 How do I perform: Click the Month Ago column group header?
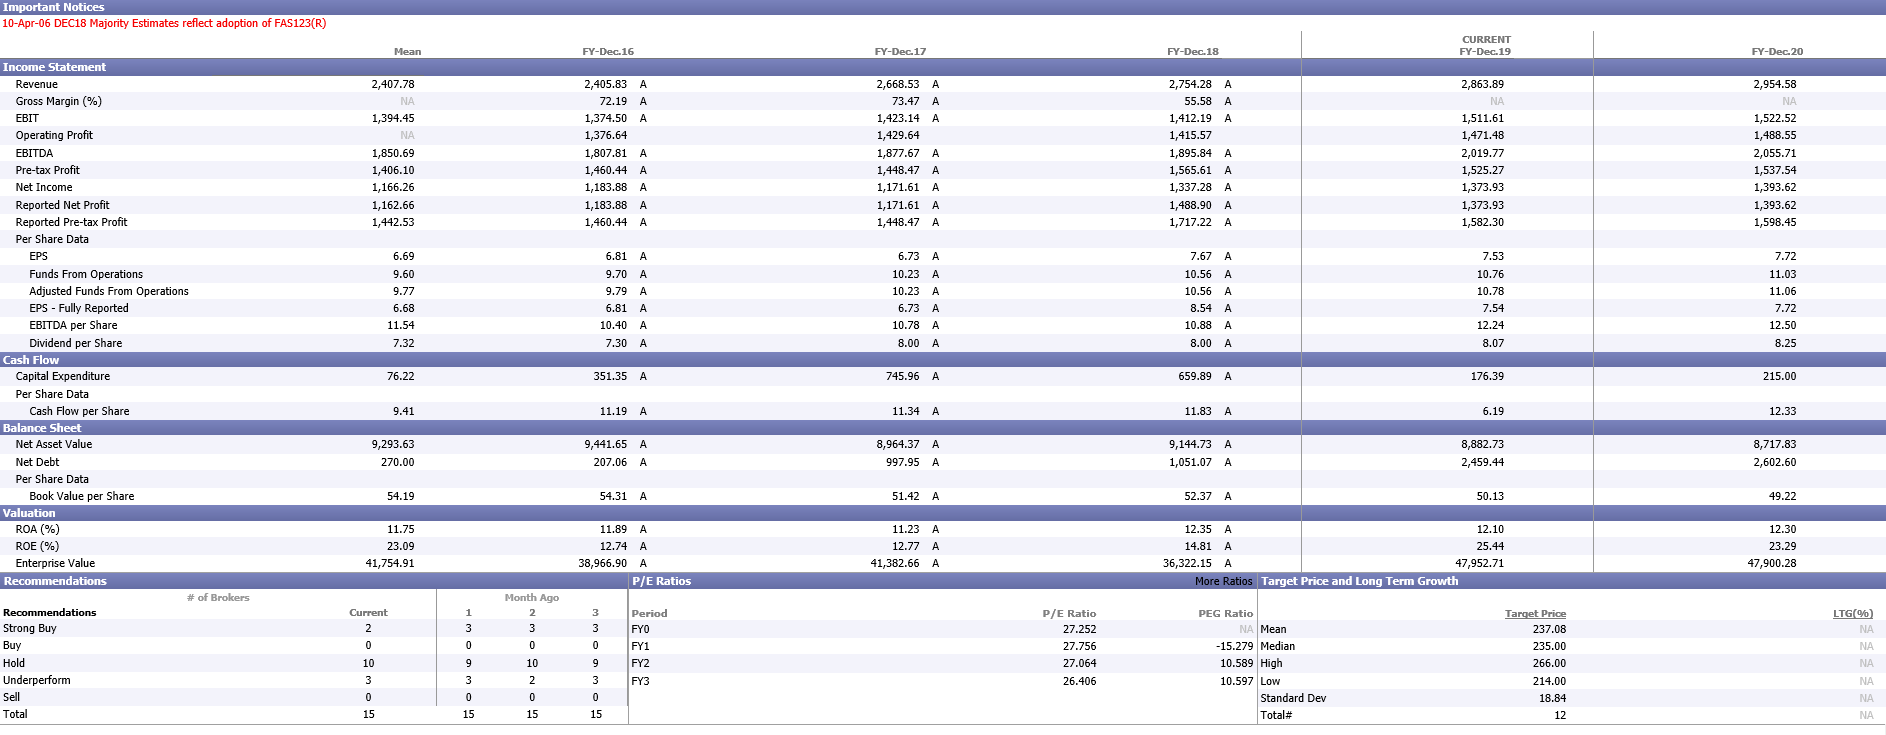click(532, 597)
